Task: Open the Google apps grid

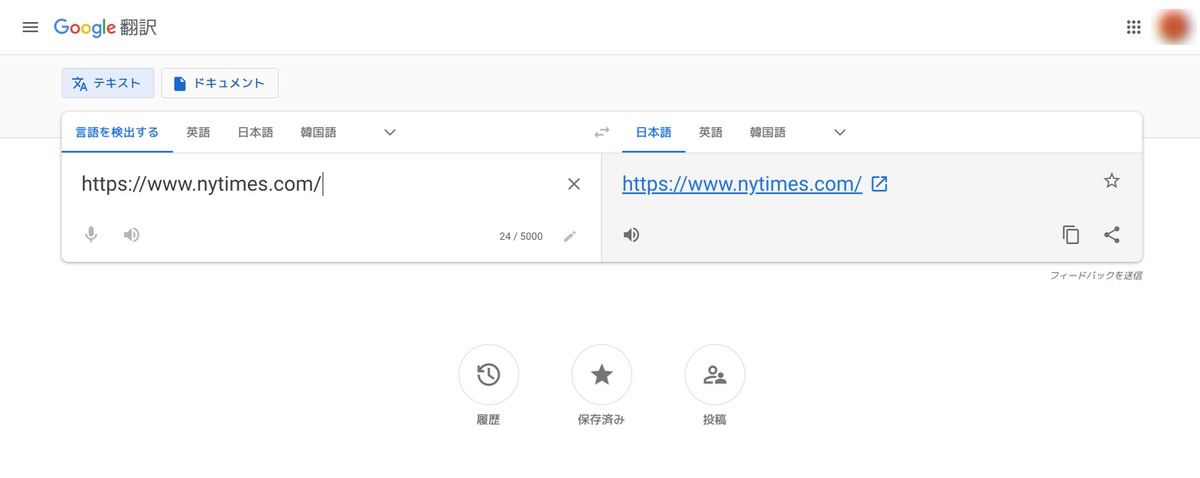Action: coord(1133,27)
